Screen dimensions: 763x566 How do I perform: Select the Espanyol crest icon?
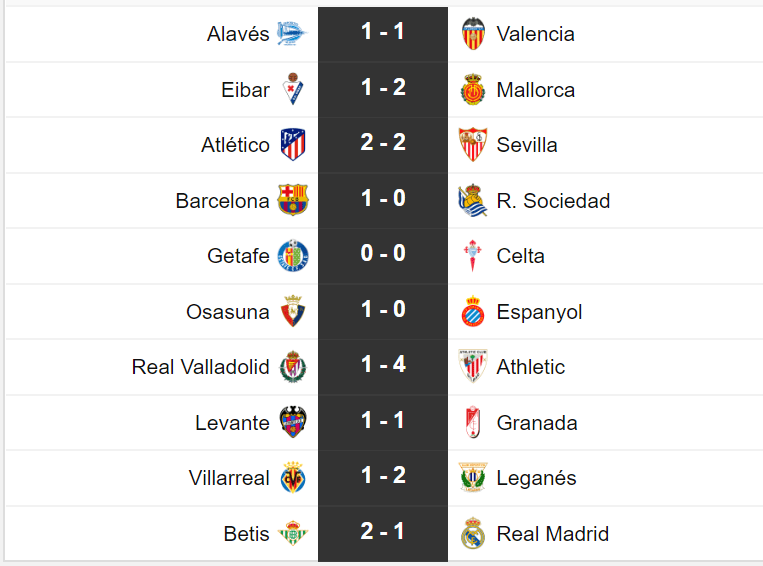(x=472, y=312)
